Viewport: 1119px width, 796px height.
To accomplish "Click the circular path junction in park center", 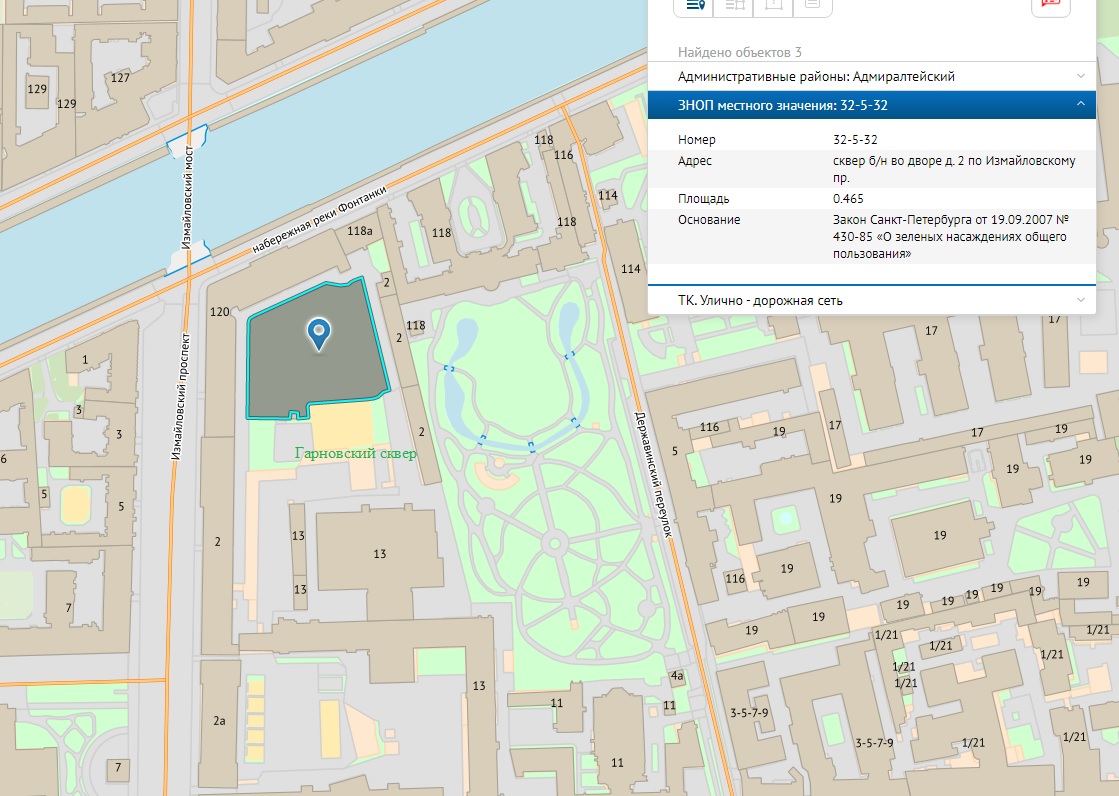I will pos(553,544).
